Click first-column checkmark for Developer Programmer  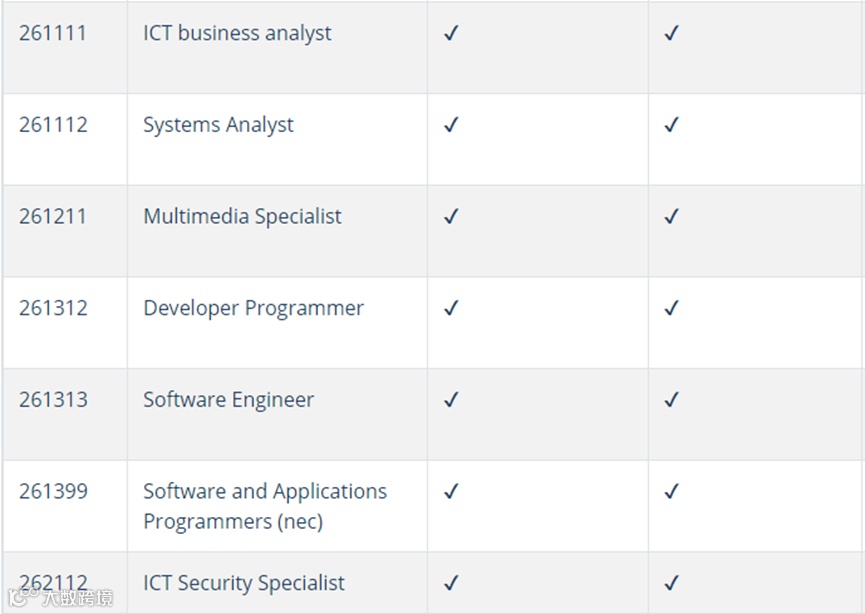[x=451, y=308]
